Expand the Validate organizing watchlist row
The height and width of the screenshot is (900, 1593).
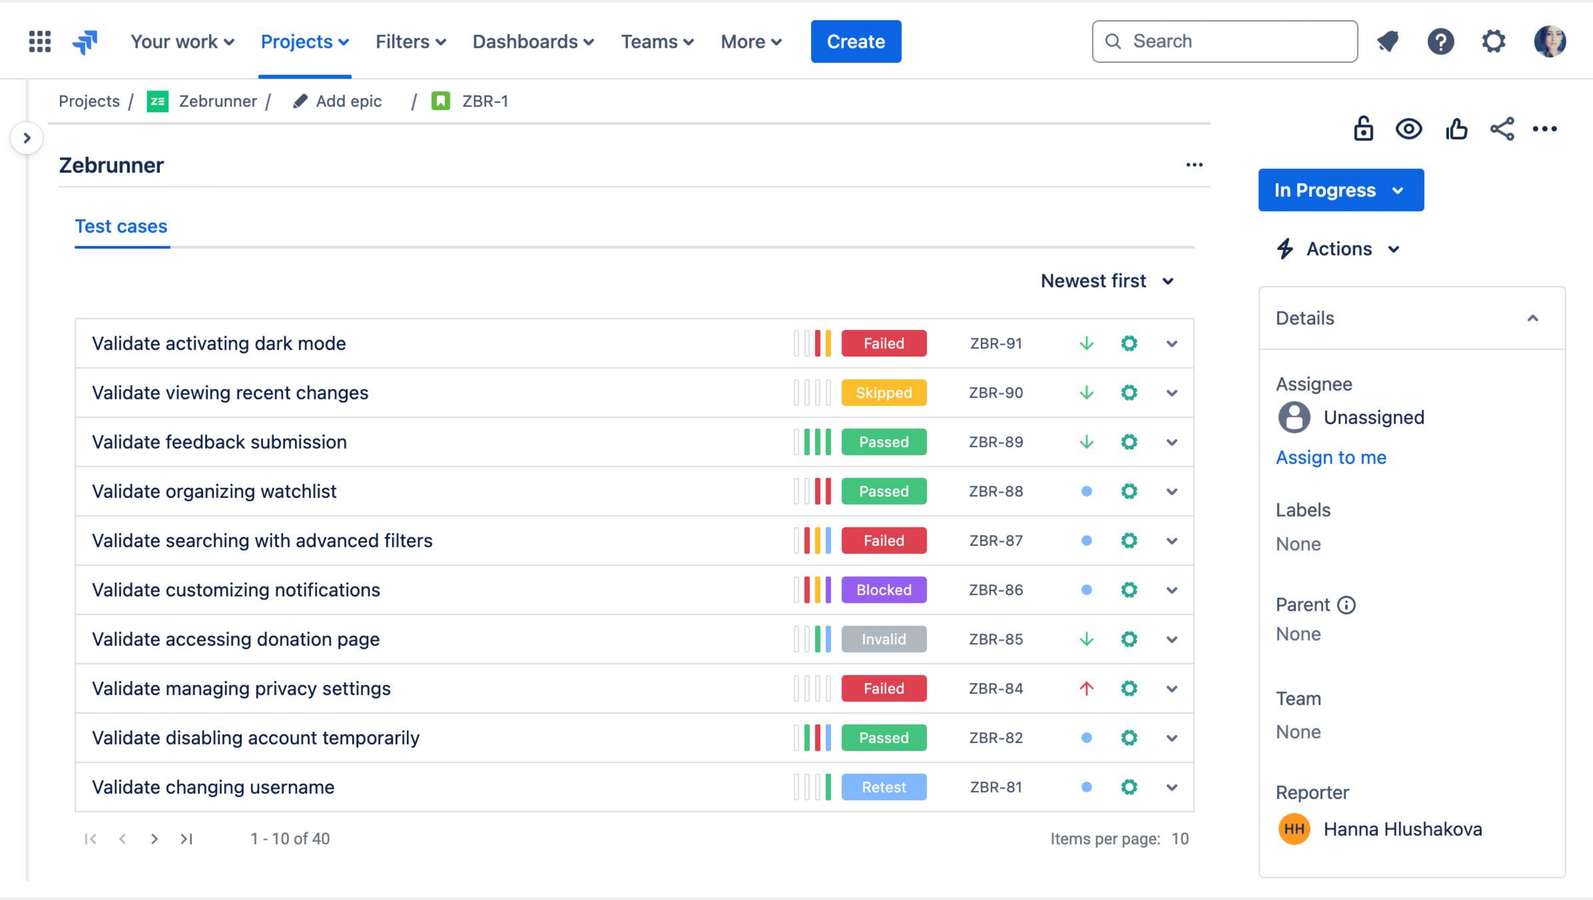[1171, 492]
